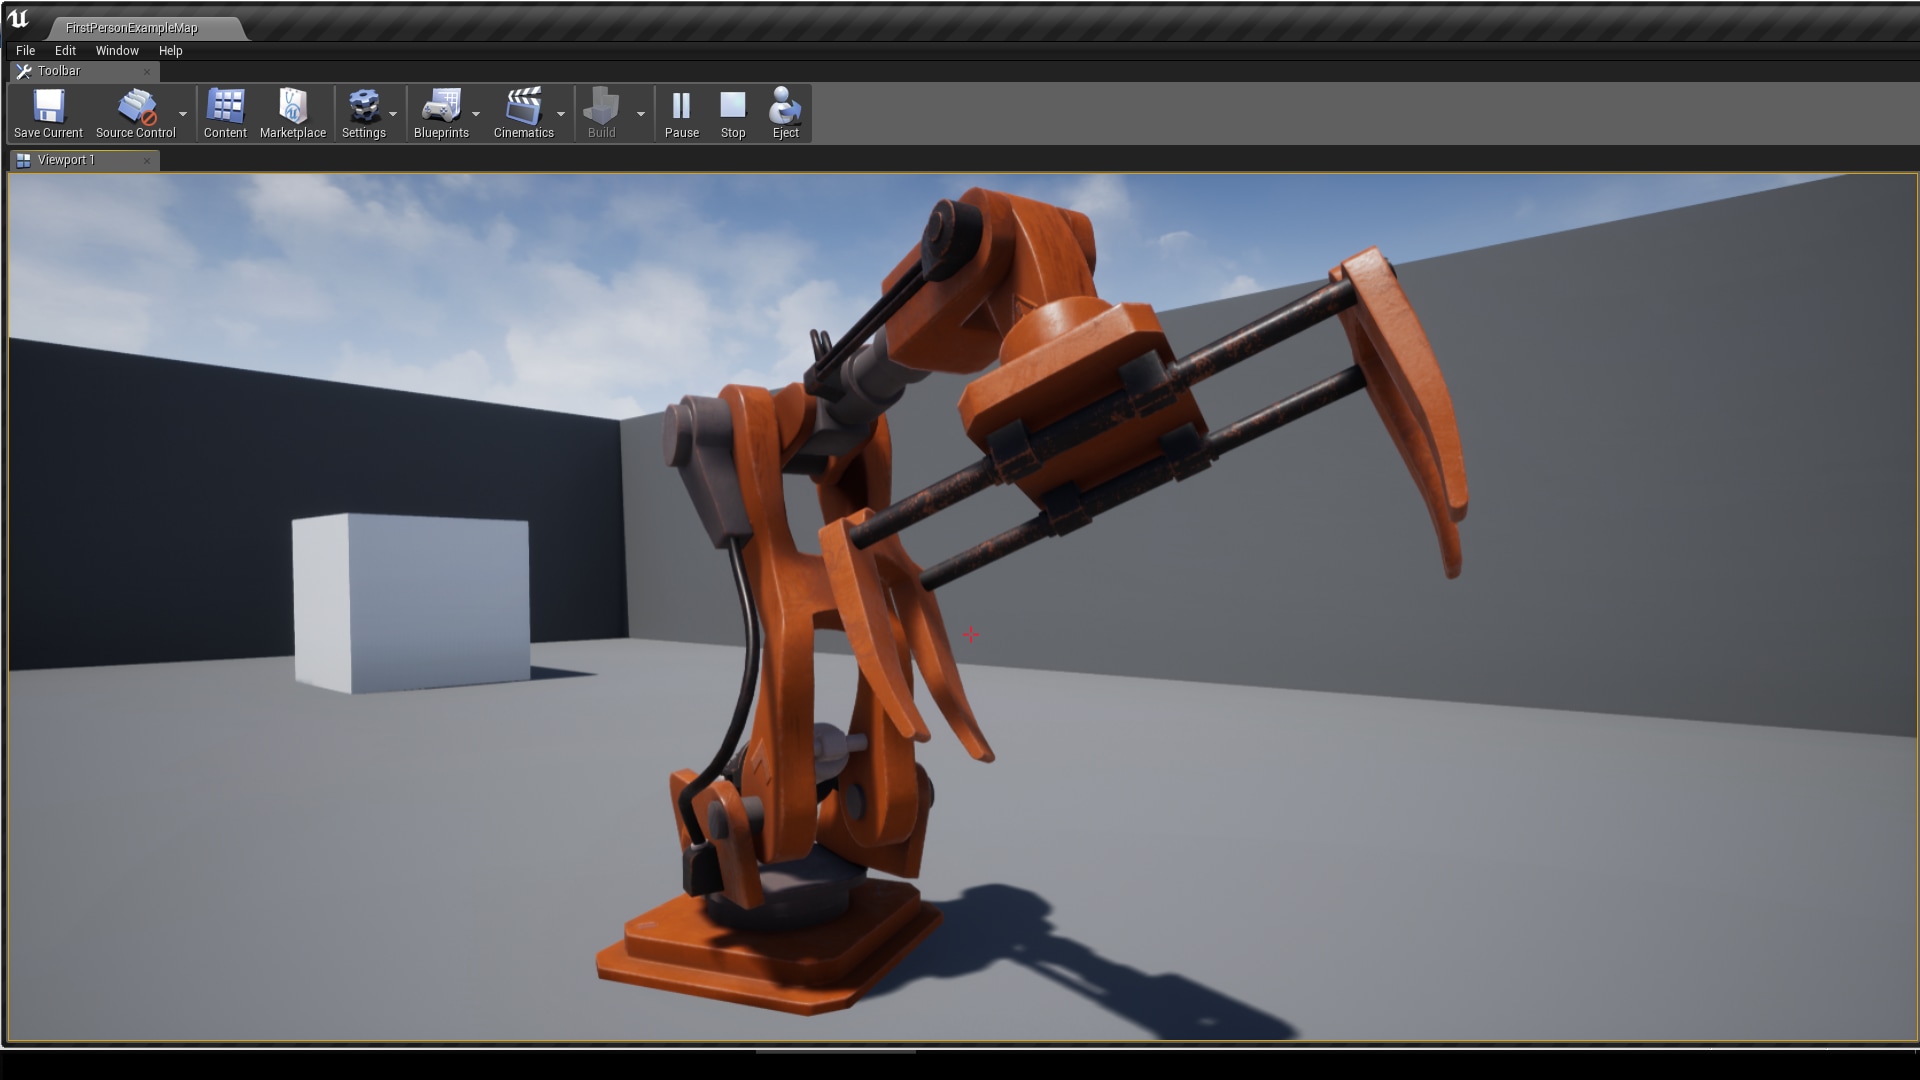Open the Window menu

[x=117, y=50]
